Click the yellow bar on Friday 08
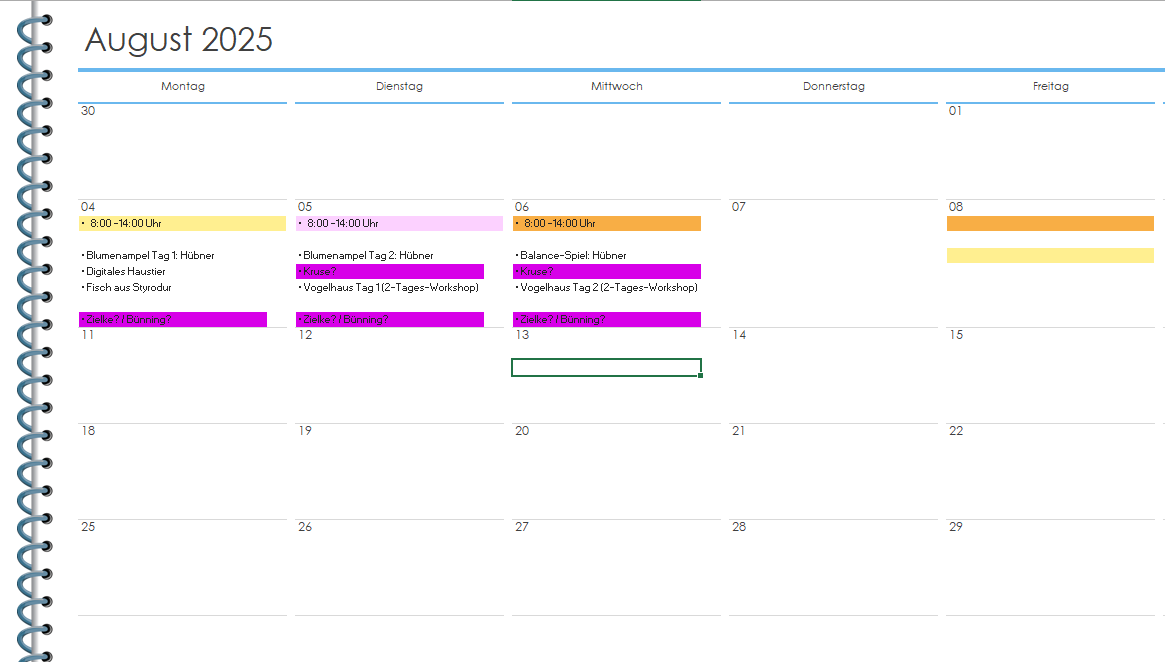This screenshot has height=662, width=1165. tap(1050, 256)
